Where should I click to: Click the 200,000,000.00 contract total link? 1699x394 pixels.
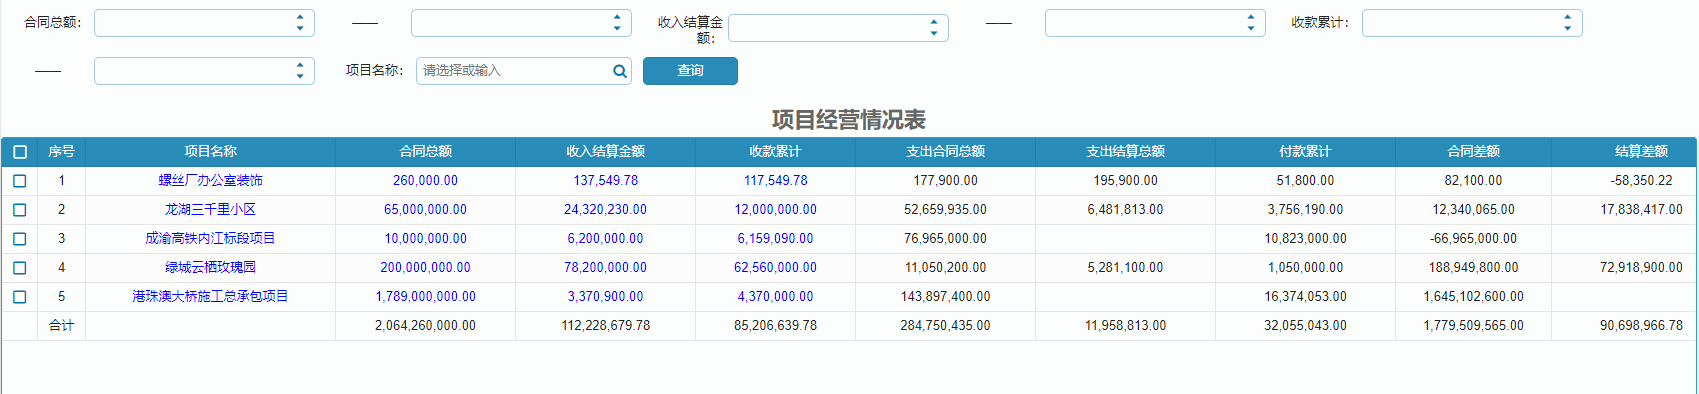(425, 268)
